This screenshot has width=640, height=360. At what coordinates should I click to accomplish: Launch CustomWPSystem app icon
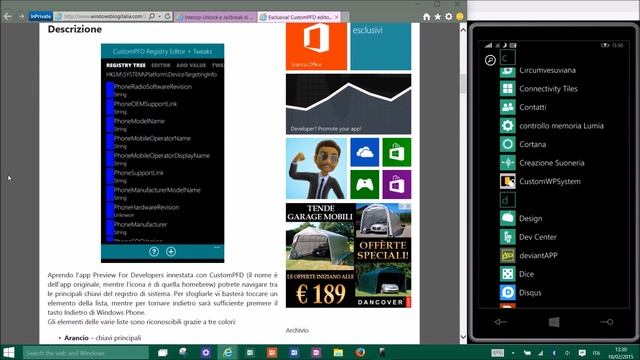pyautogui.click(x=508, y=181)
